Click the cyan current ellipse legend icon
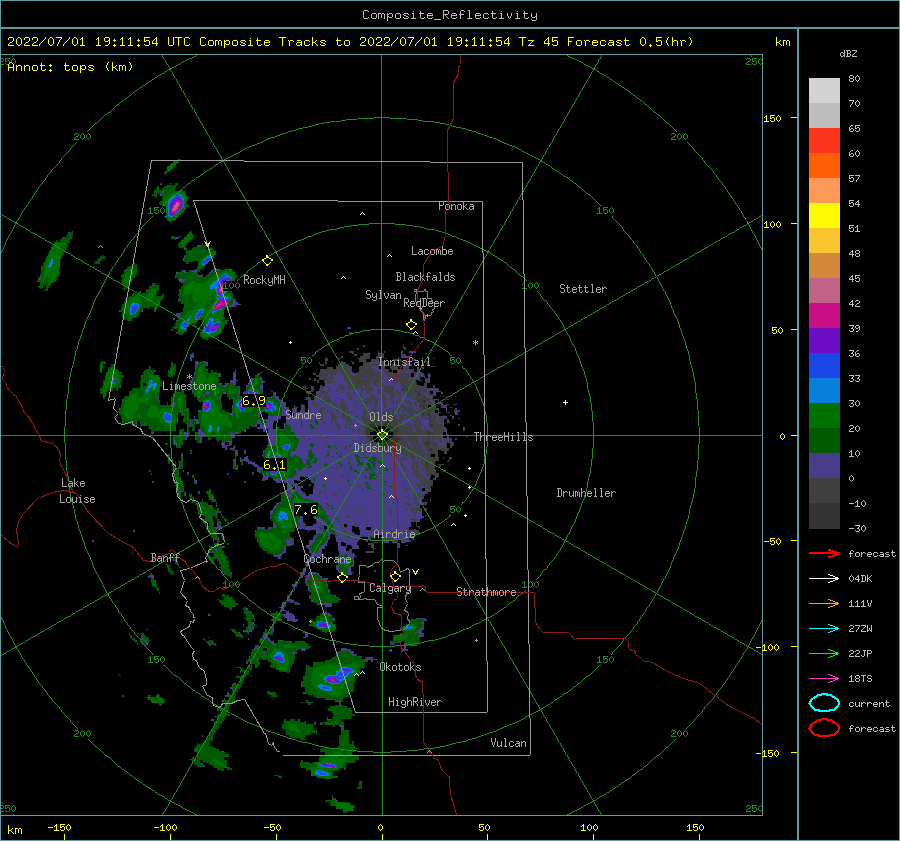 pyautogui.click(x=824, y=703)
